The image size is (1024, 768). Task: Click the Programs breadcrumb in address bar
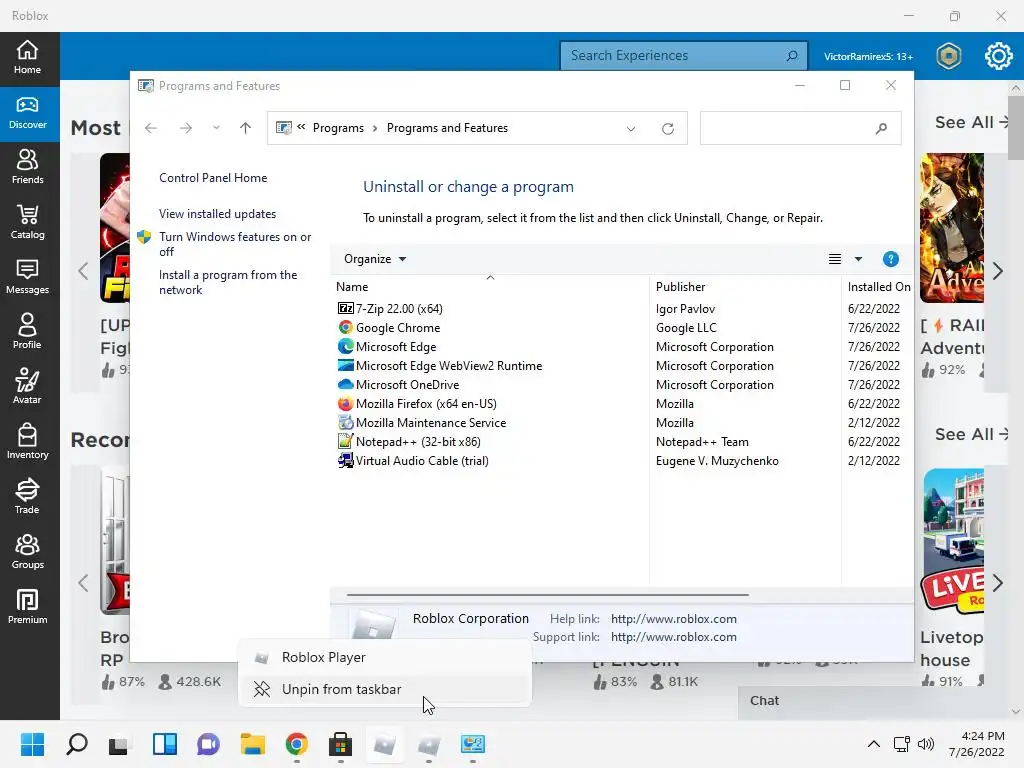point(338,128)
